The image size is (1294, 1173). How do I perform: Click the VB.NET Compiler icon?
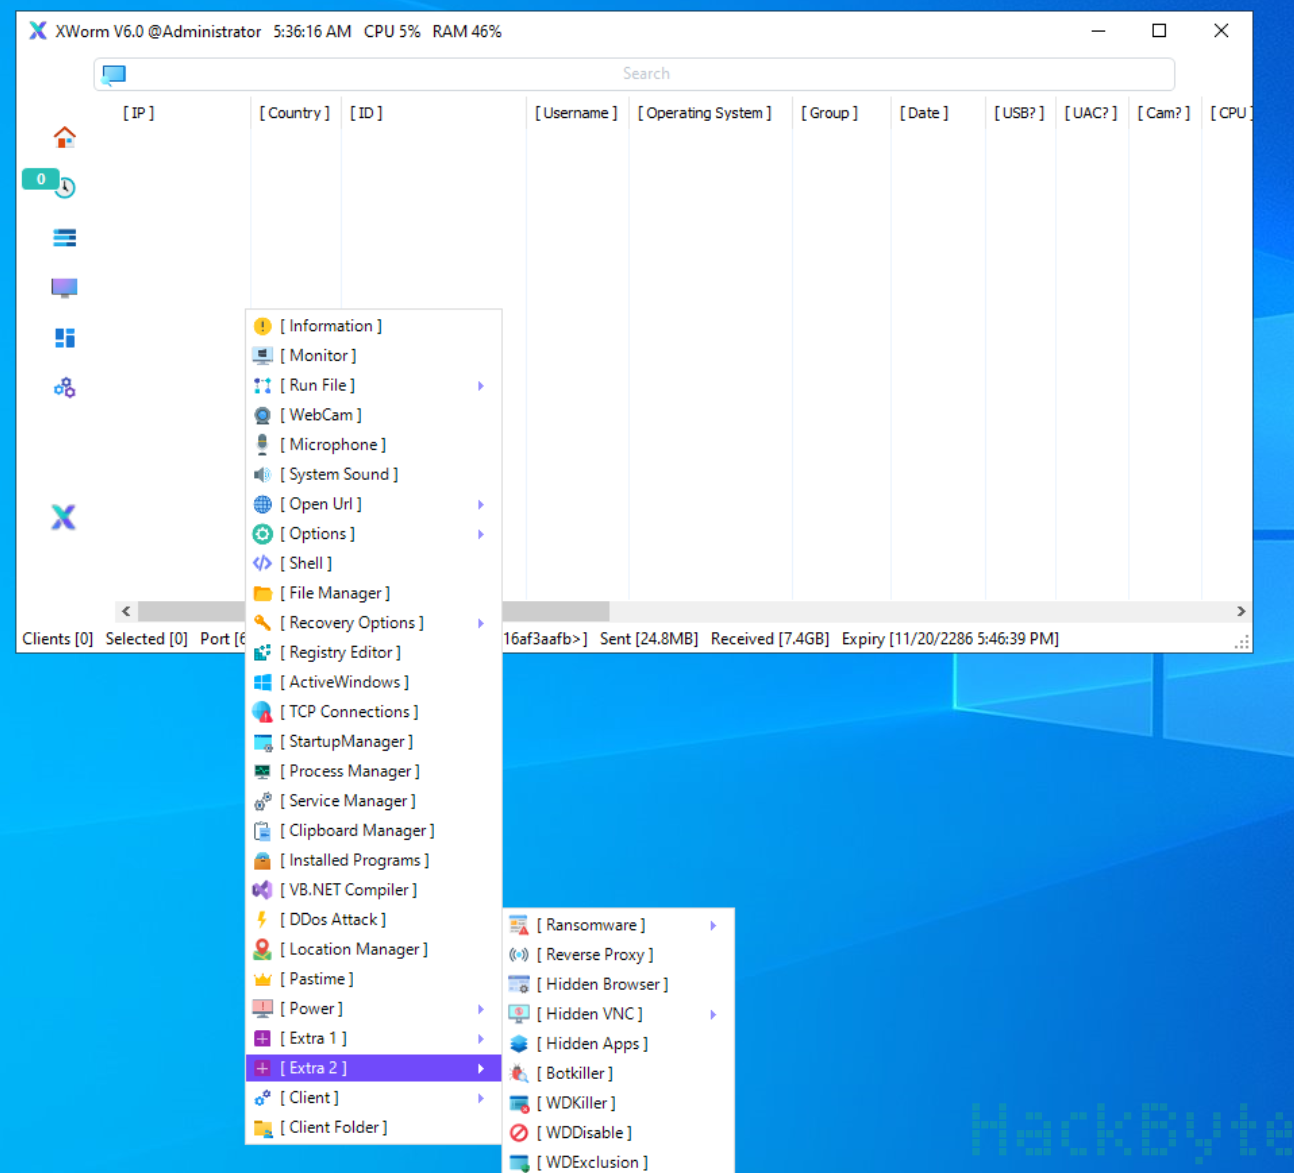pos(262,890)
